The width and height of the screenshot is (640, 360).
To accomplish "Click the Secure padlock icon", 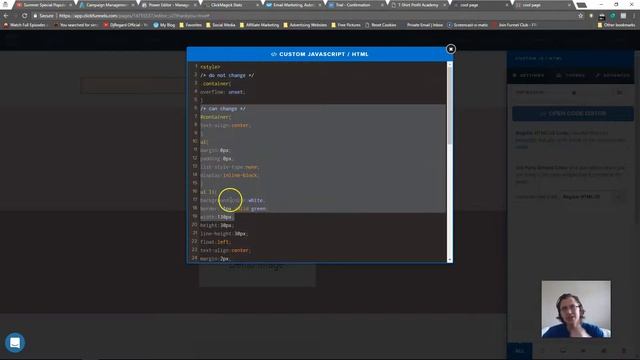I will click(x=36, y=16).
